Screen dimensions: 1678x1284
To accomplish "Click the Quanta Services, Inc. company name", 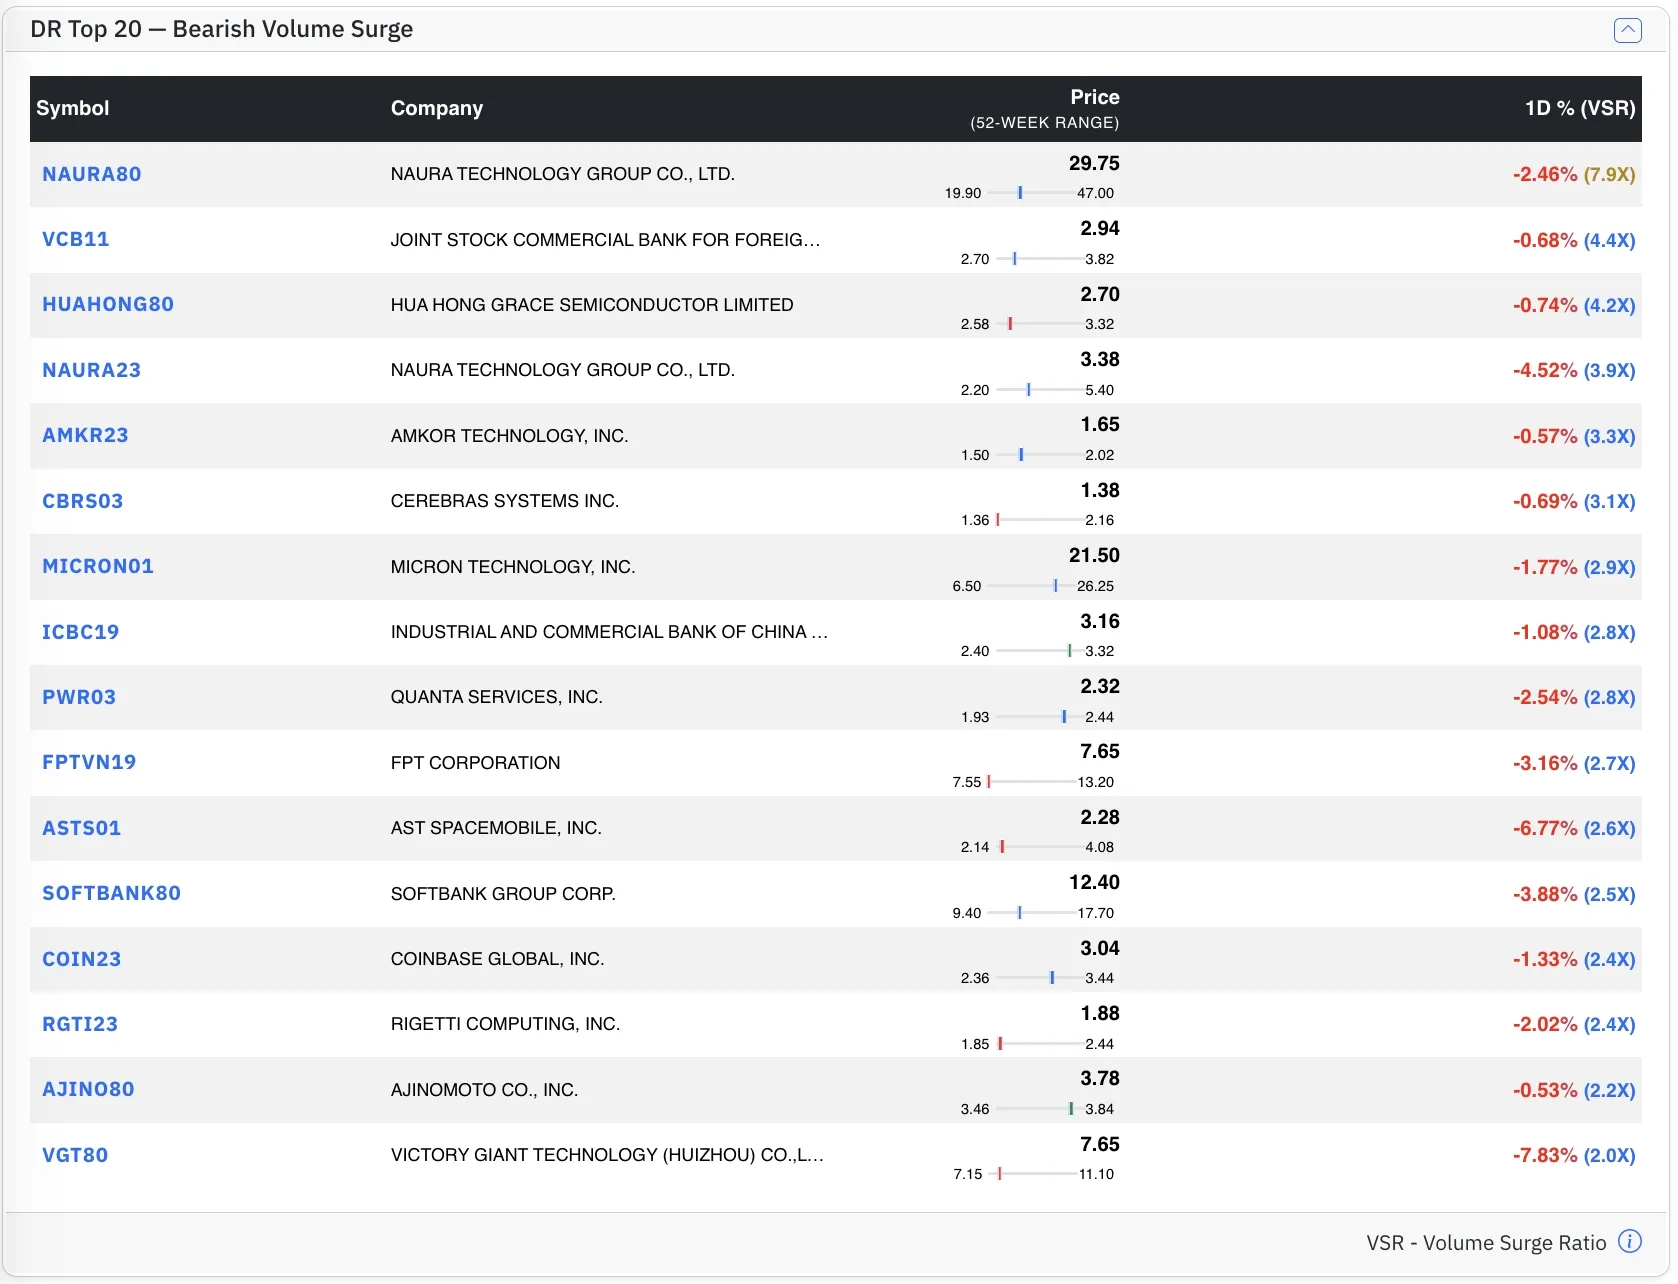I will (x=497, y=697).
